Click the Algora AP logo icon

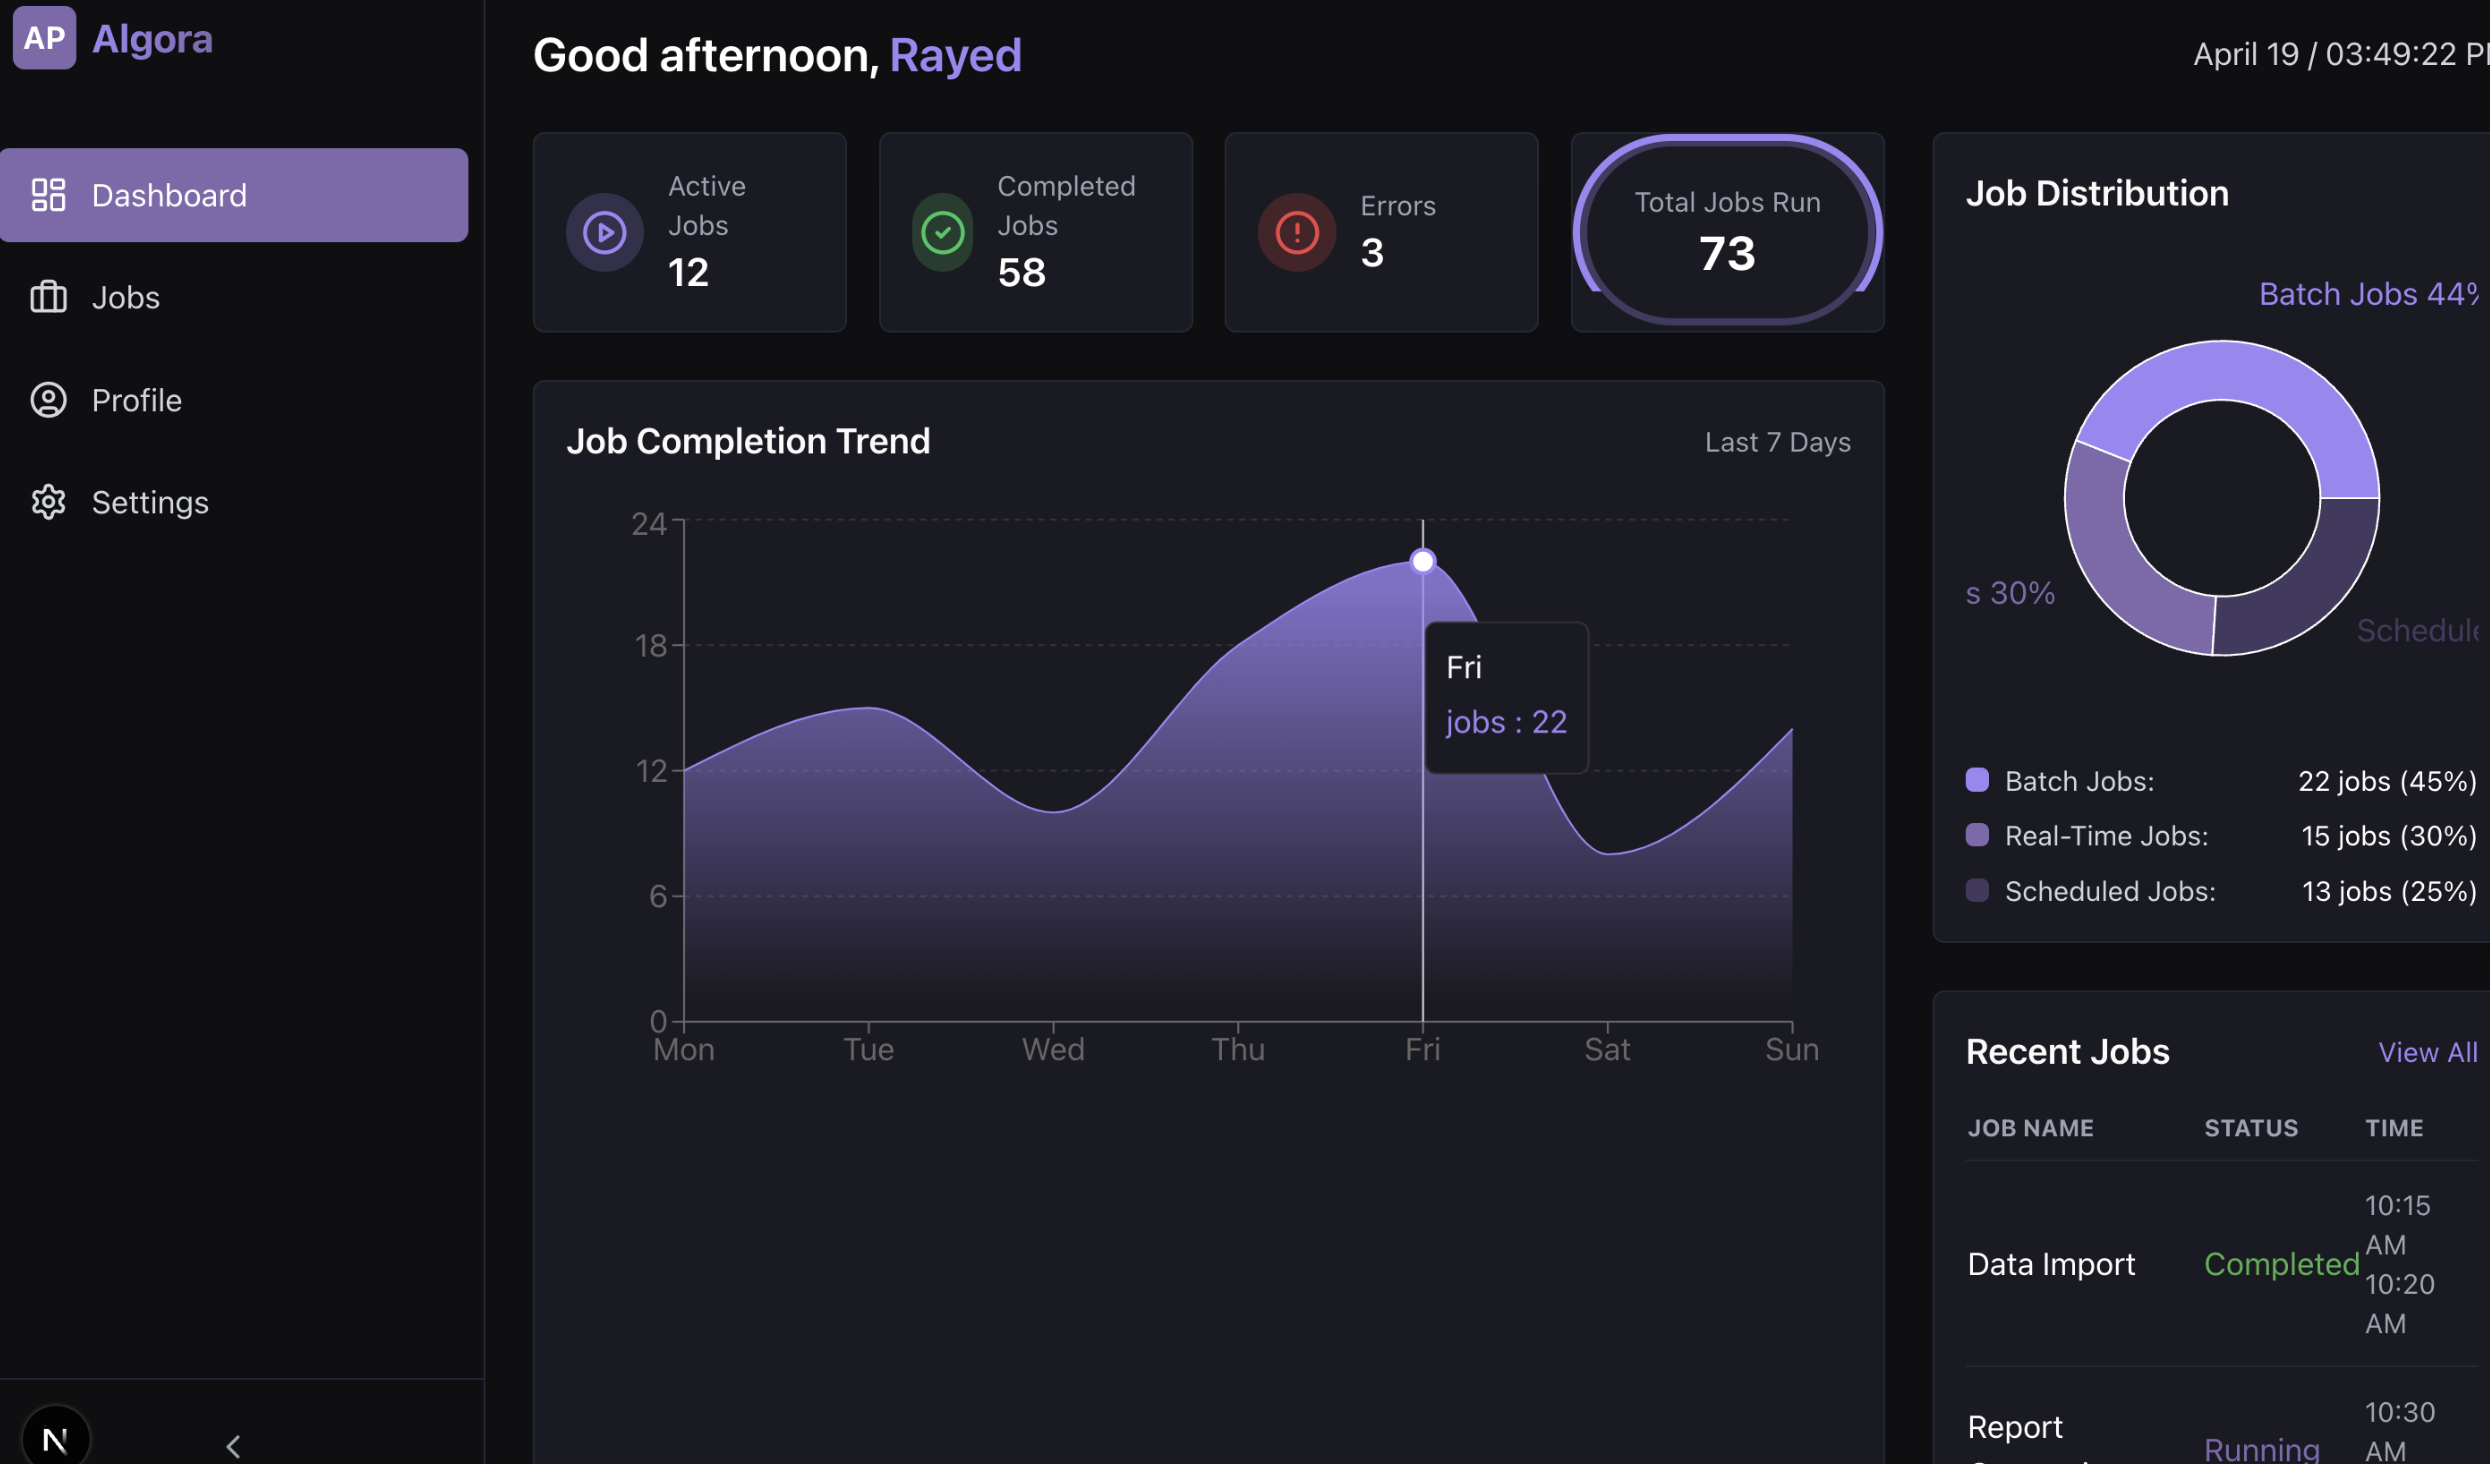pos(44,37)
